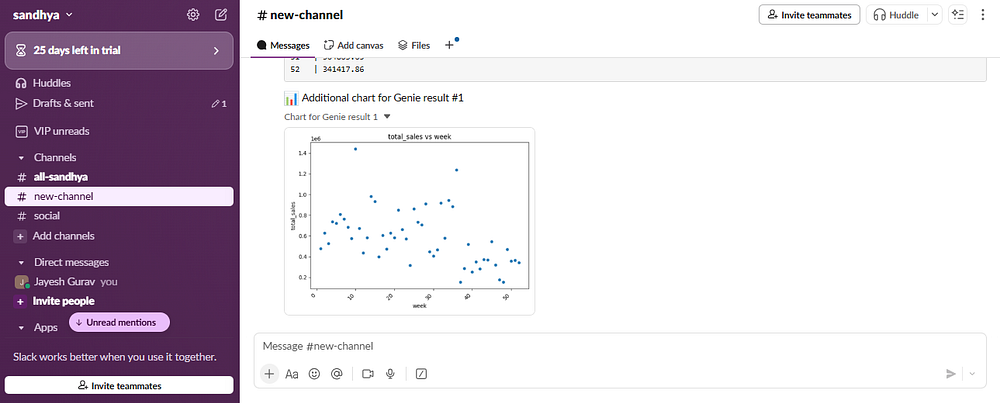Collapse the Channels section
This screenshot has height=403, width=1000.
point(21,157)
